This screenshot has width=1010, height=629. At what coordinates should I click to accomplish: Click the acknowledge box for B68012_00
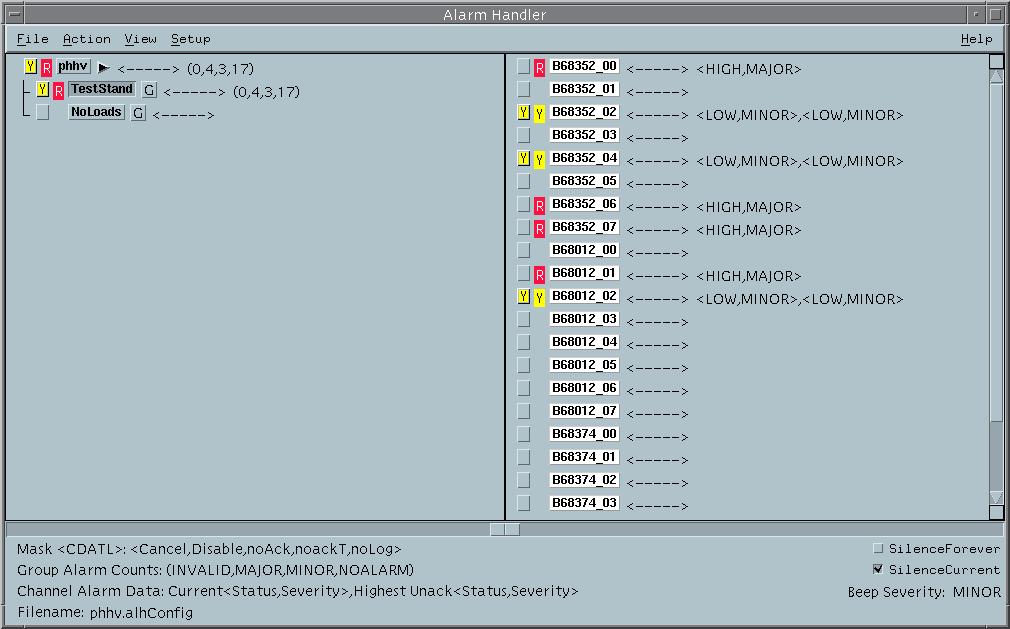pos(524,250)
